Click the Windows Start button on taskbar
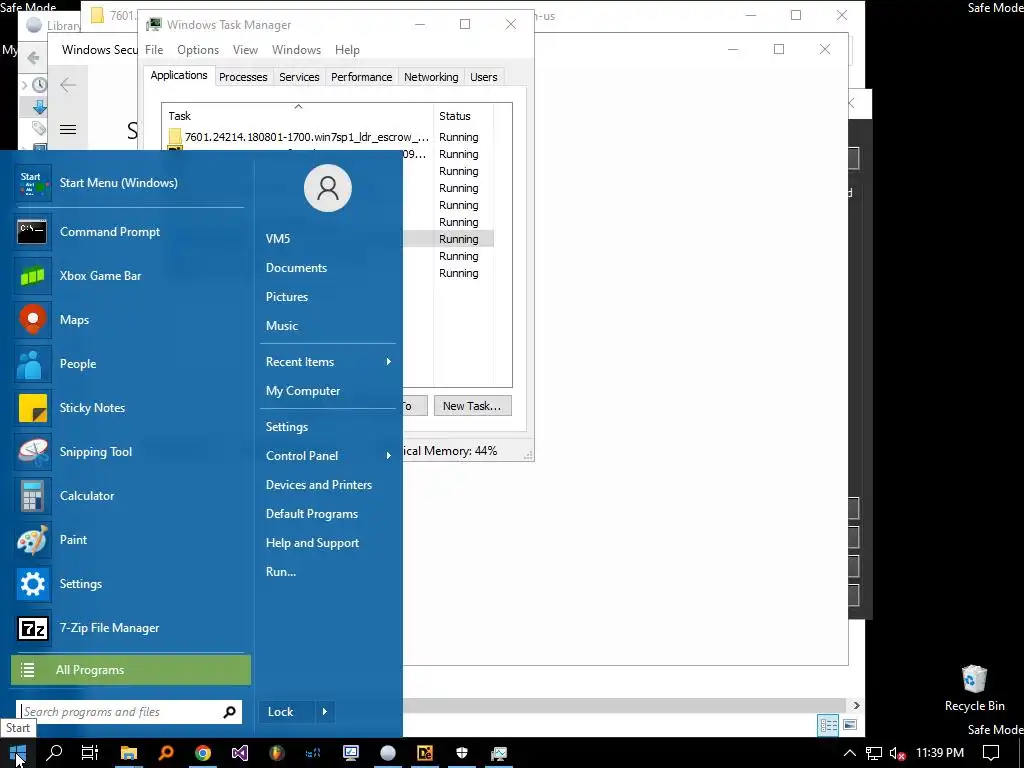 tap(18, 753)
